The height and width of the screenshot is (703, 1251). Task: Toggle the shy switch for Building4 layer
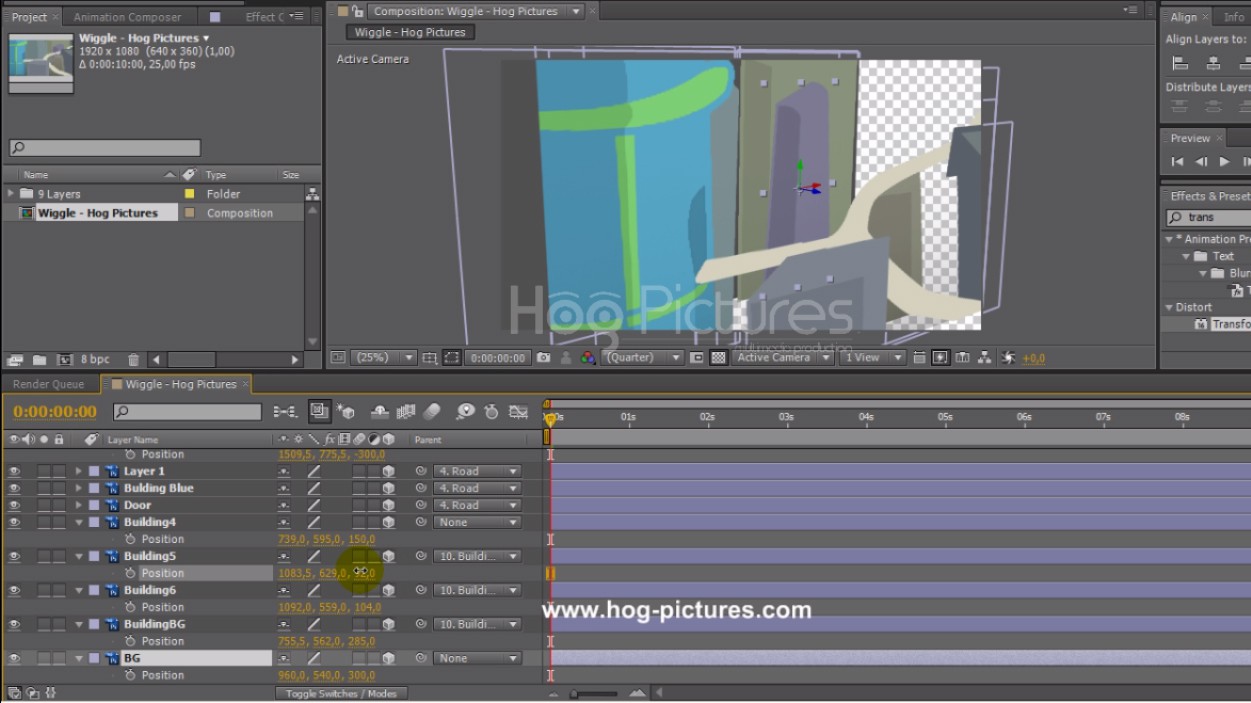tap(284, 522)
